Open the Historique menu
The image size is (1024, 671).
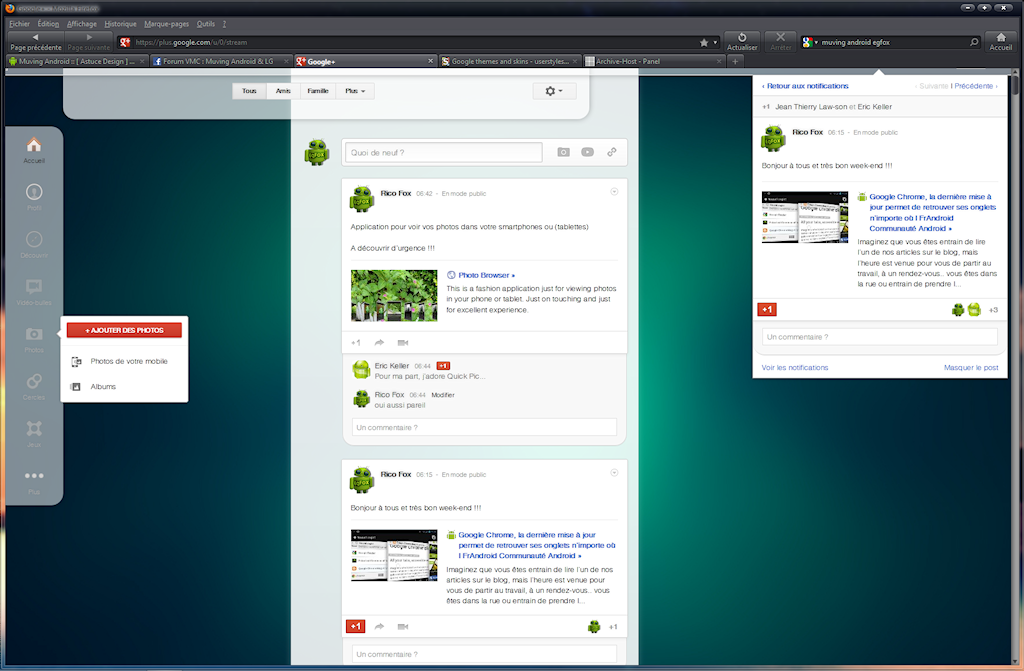pos(120,24)
